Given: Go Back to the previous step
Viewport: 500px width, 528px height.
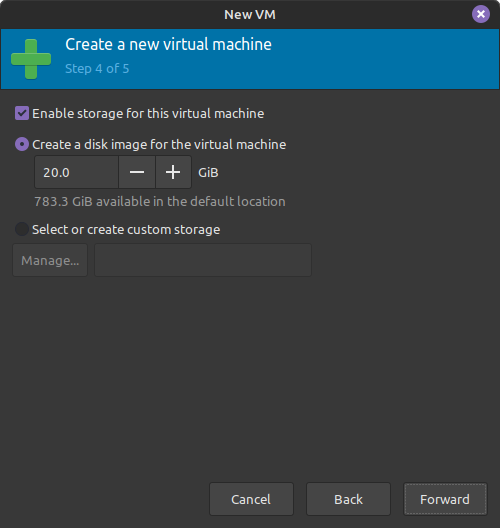Looking at the screenshot, I should [348, 499].
